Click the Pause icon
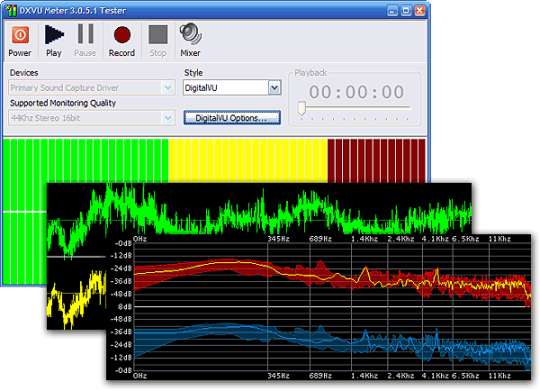The image size is (540, 391). tap(85, 34)
